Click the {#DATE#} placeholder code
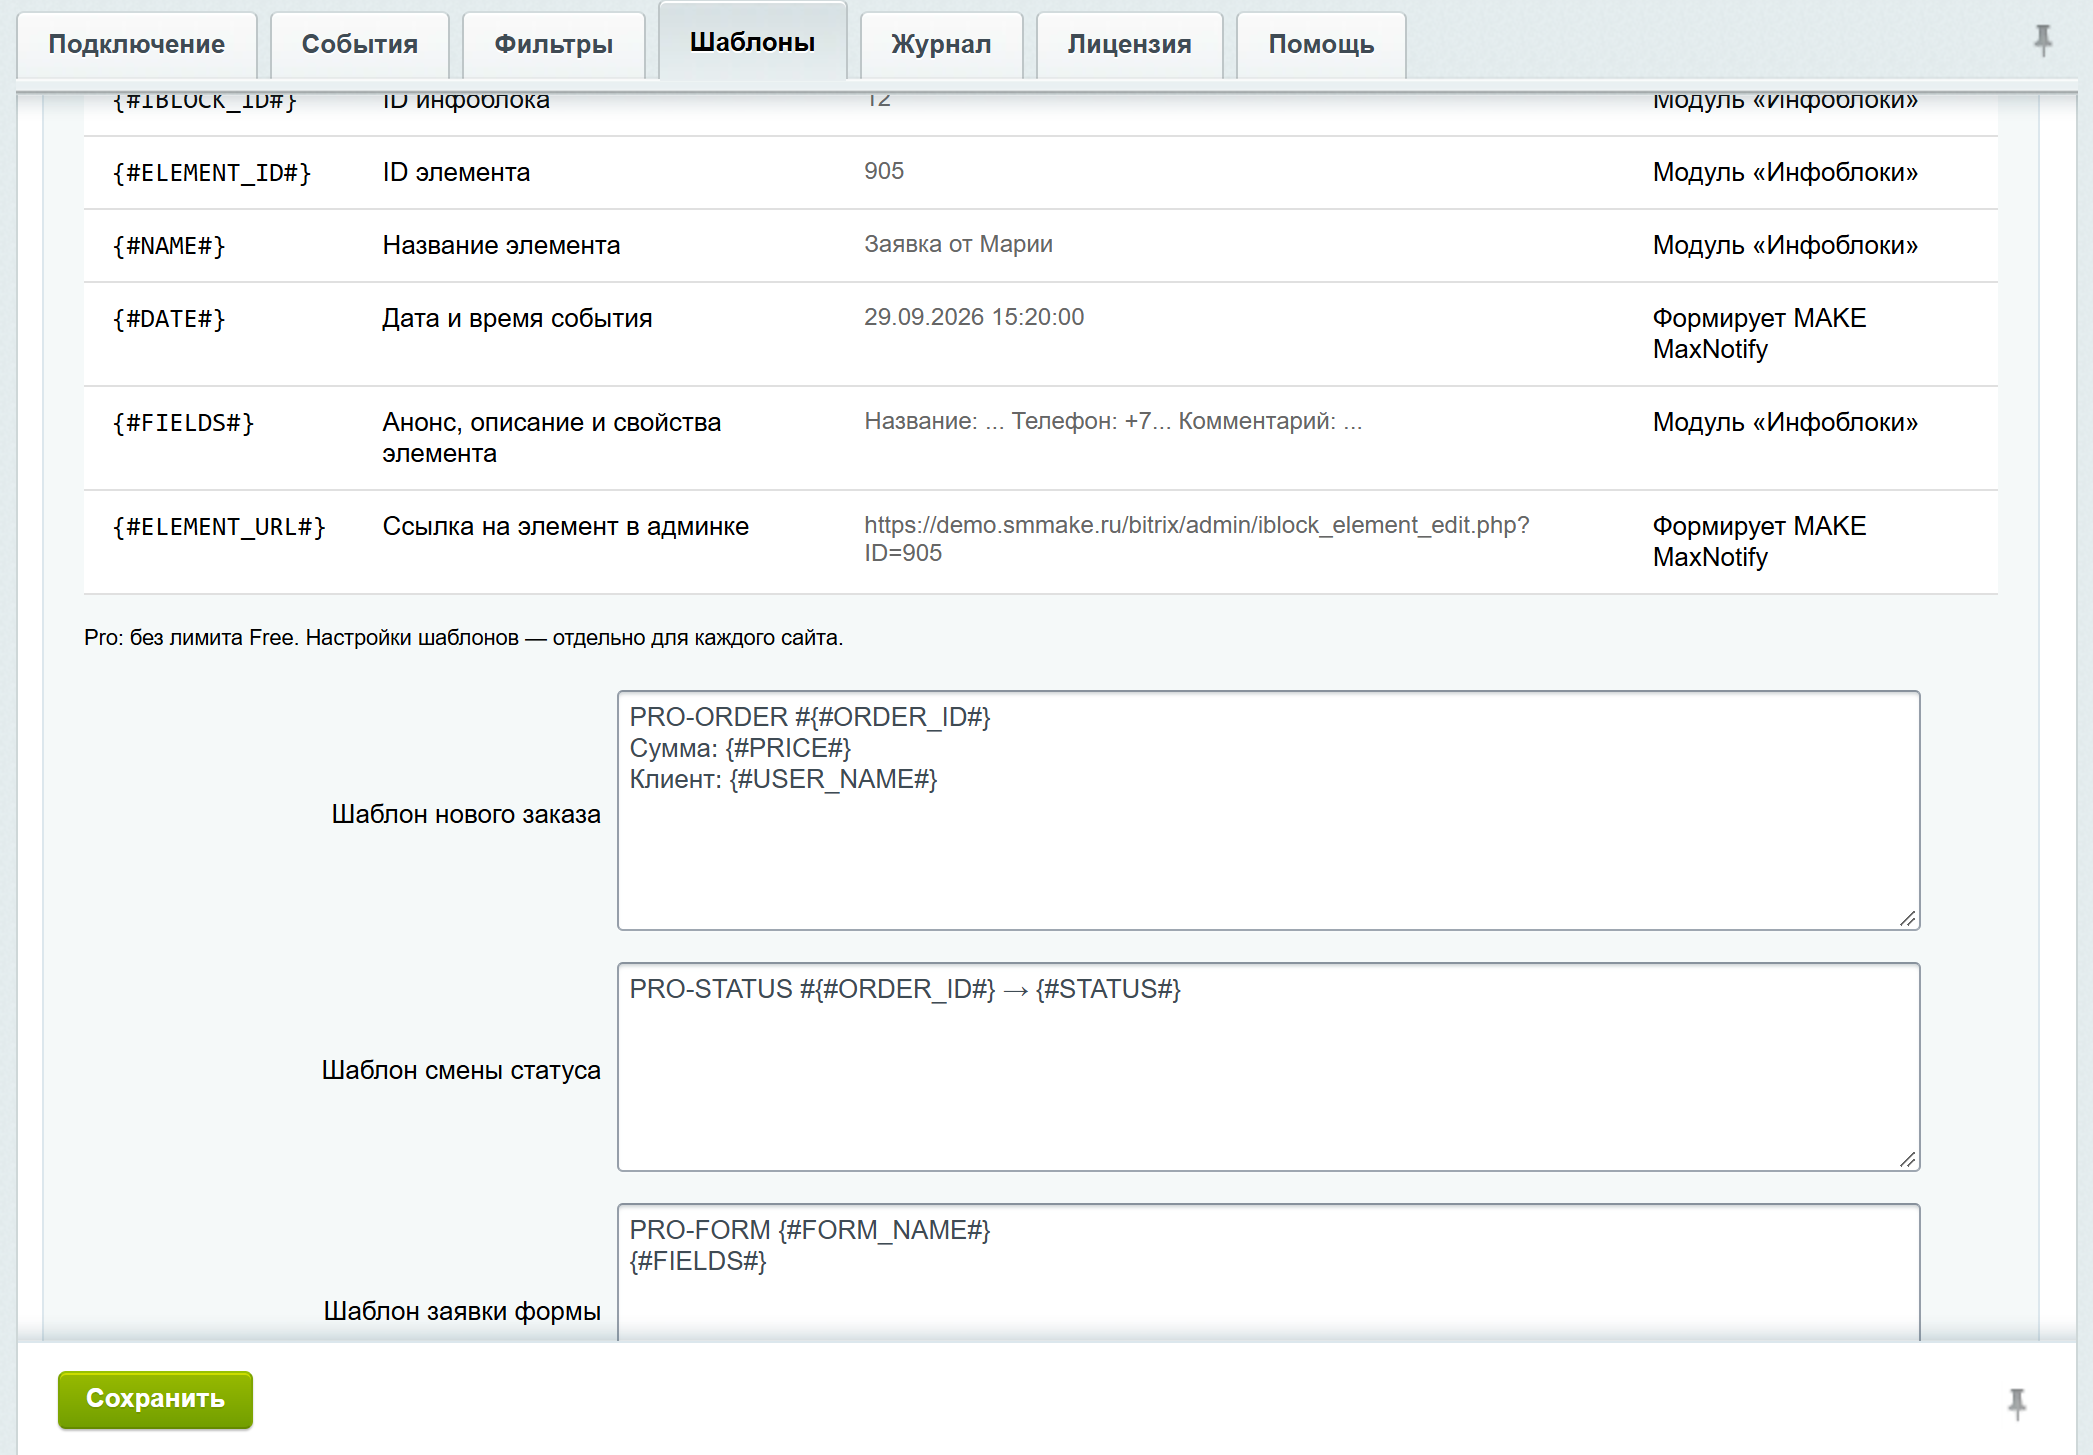This screenshot has height=1455, width=2093. [x=169, y=319]
